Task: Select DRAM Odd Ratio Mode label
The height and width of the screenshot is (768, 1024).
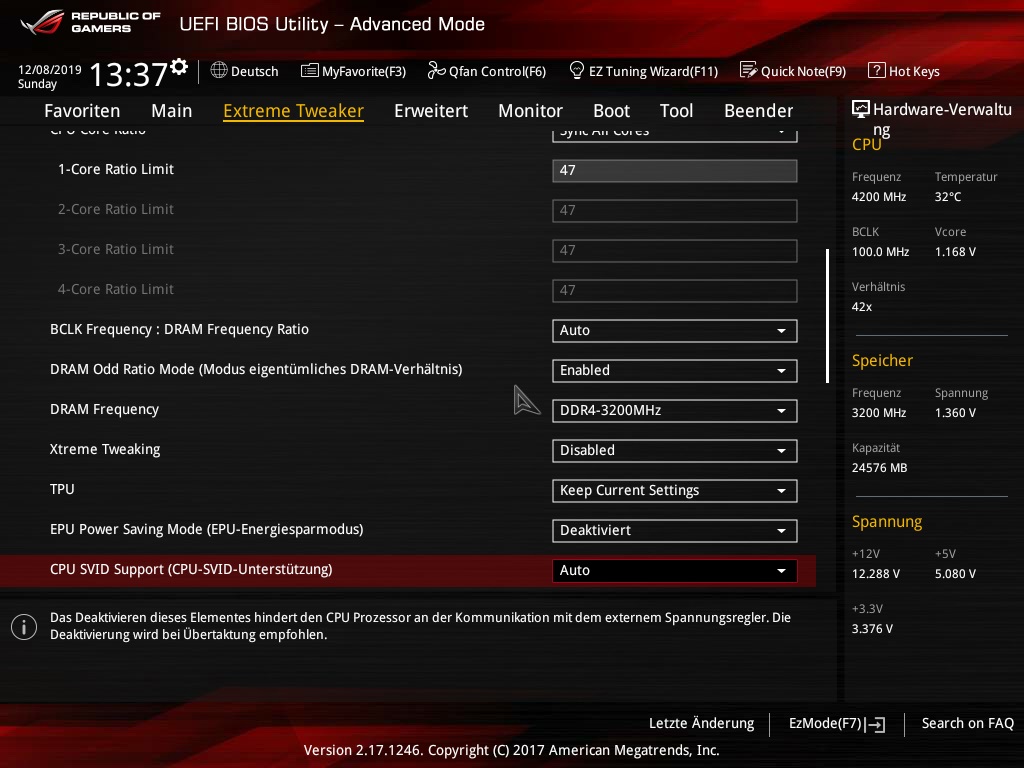Action: coord(256,370)
